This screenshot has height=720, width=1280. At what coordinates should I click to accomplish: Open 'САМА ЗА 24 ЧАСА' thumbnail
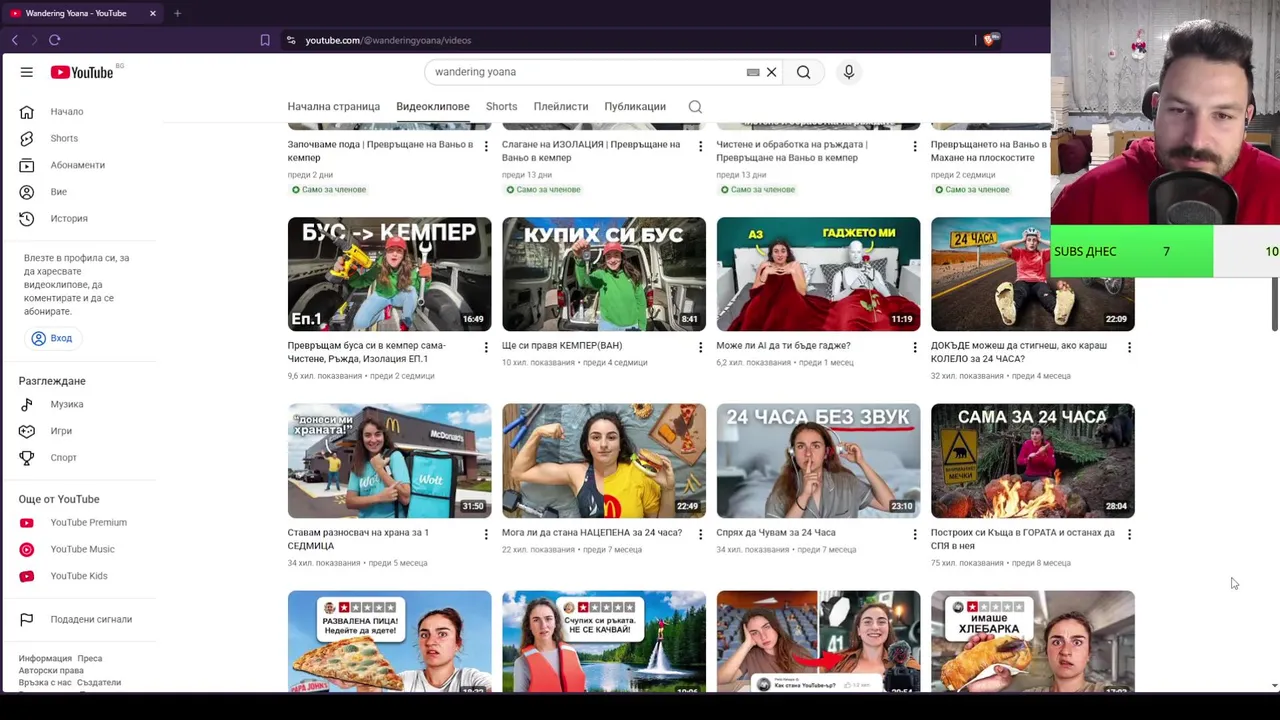[x=1032, y=461]
